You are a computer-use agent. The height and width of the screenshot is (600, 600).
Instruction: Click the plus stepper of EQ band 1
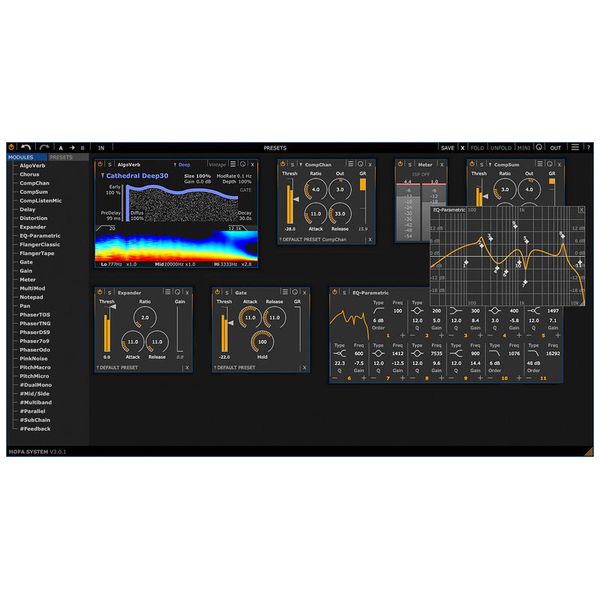(x=402, y=335)
